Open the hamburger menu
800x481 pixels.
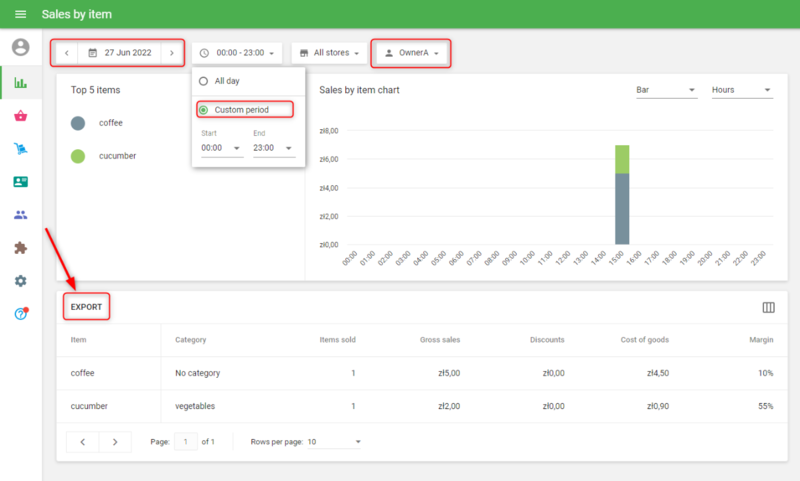pyautogui.click(x=20, y=15)
